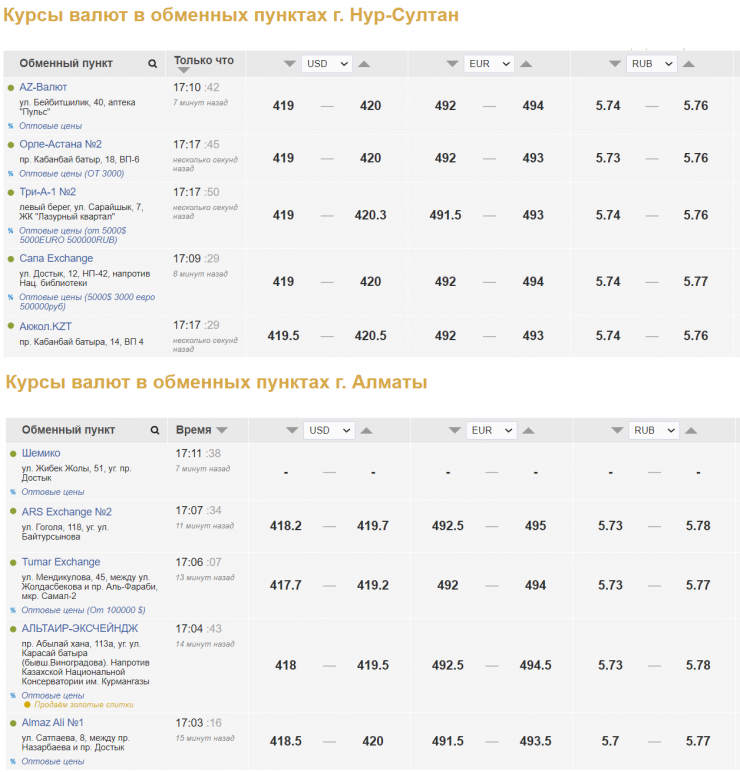Expand USD currency dropdown in Almaty table
The width and height of the screenshot is (740, 772).
(329, 431)
